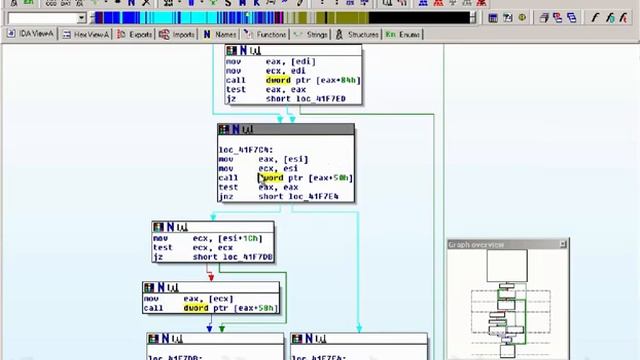Click the N icon on the loc_41F7C4 node
The image size is (640, 360).
tap(236, 129)
